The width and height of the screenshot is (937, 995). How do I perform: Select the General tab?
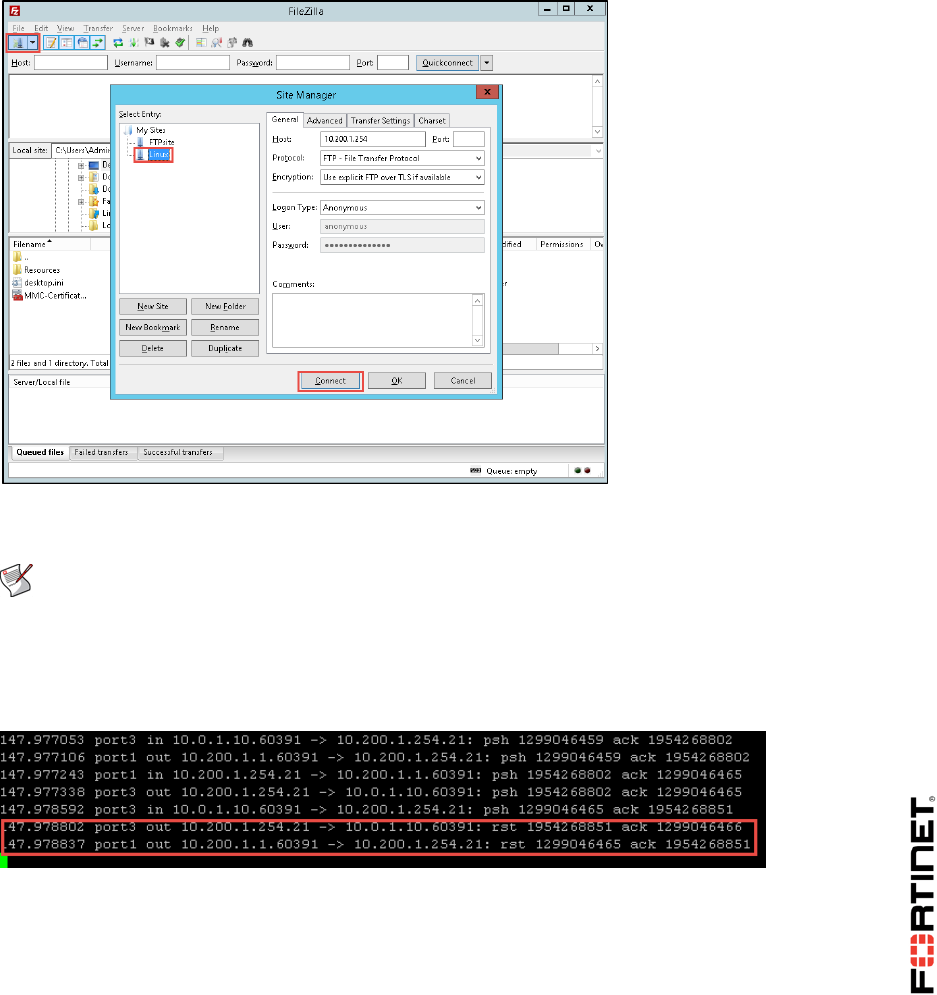pos(285,119)
